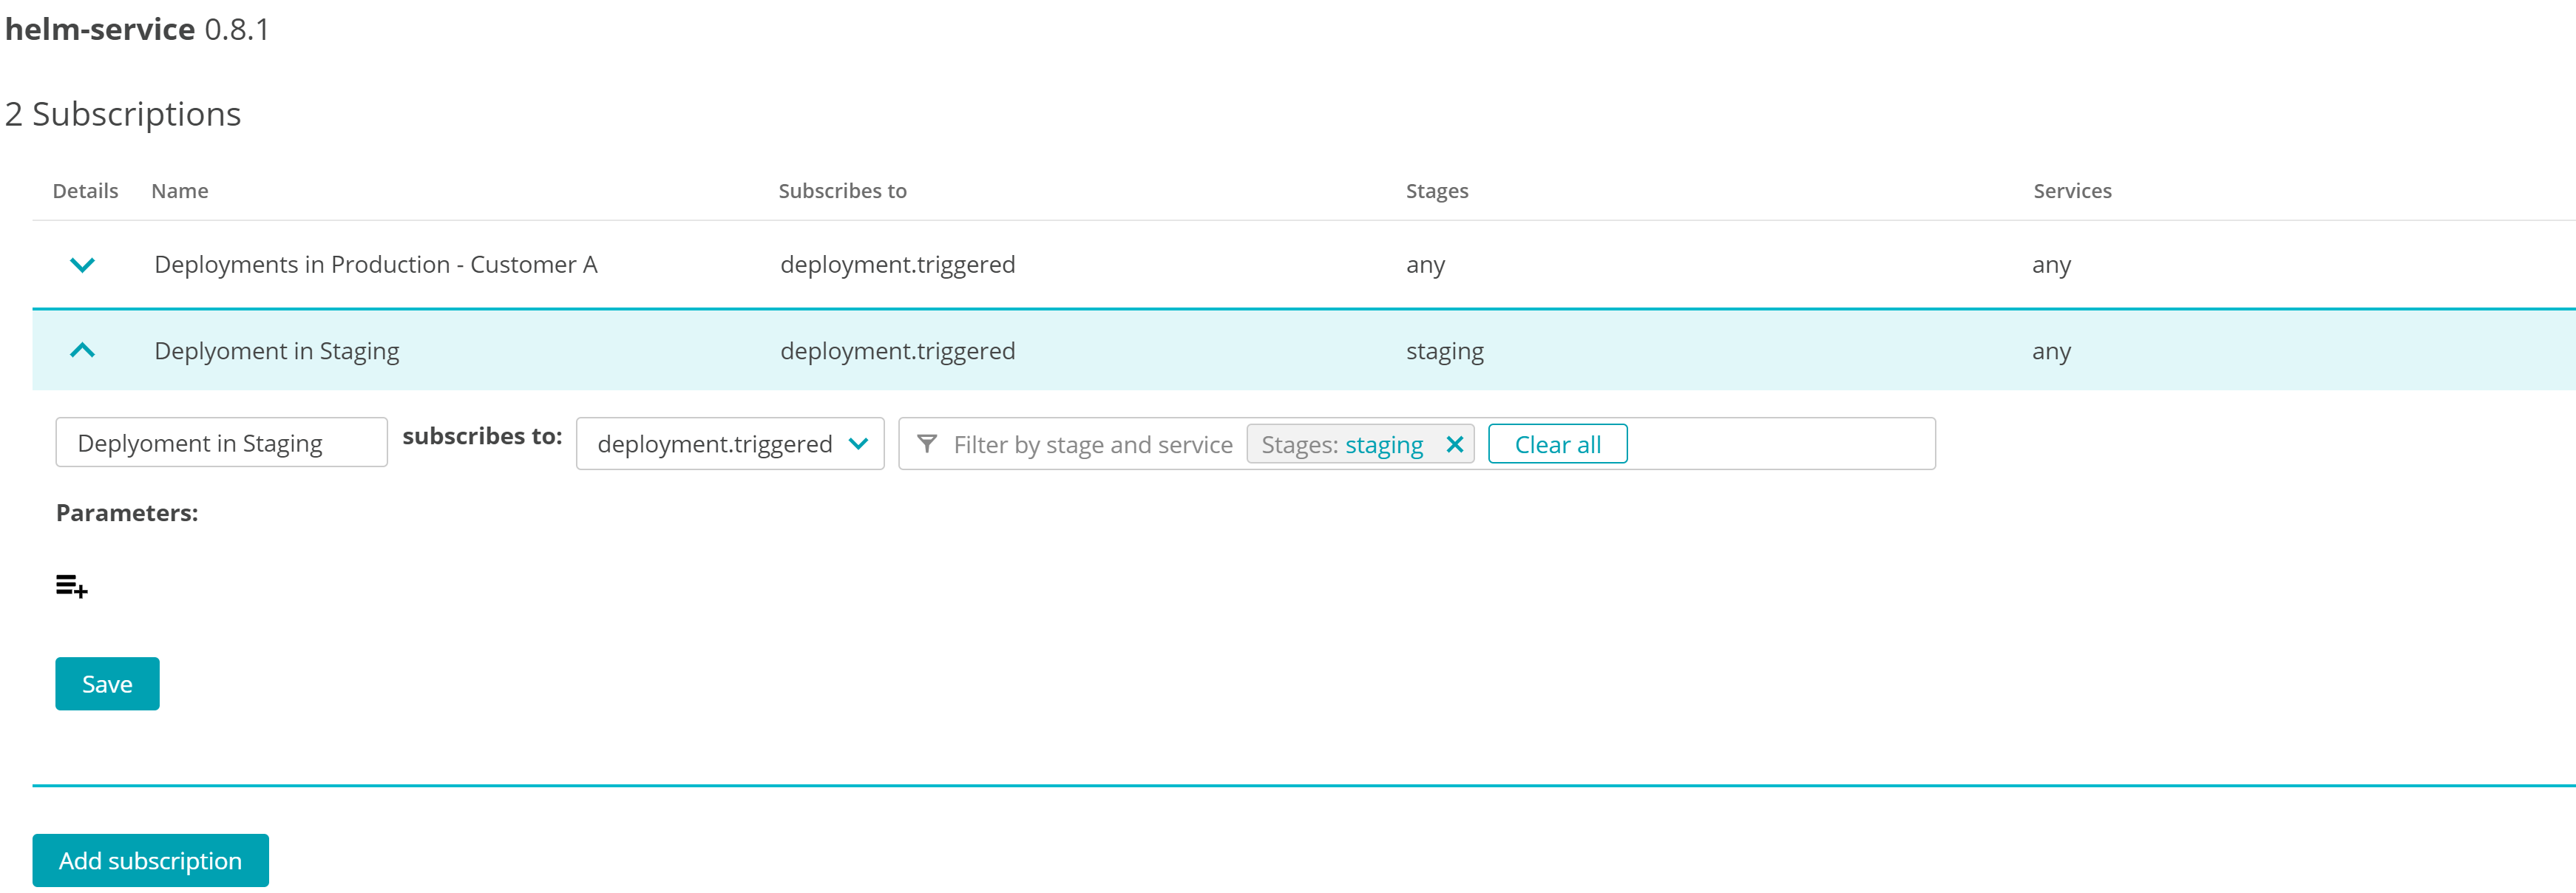Click the collapse chevron for Staging row

pos(83,350)
